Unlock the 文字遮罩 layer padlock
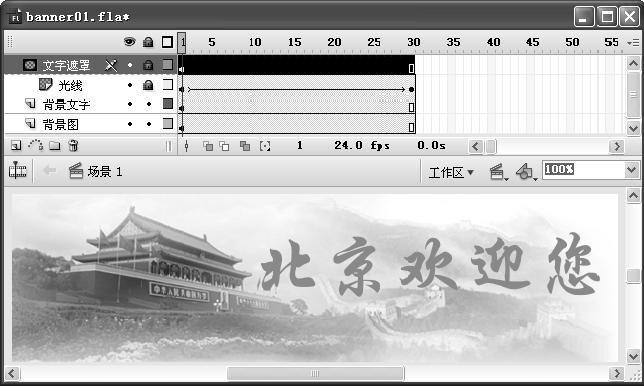 148,64
